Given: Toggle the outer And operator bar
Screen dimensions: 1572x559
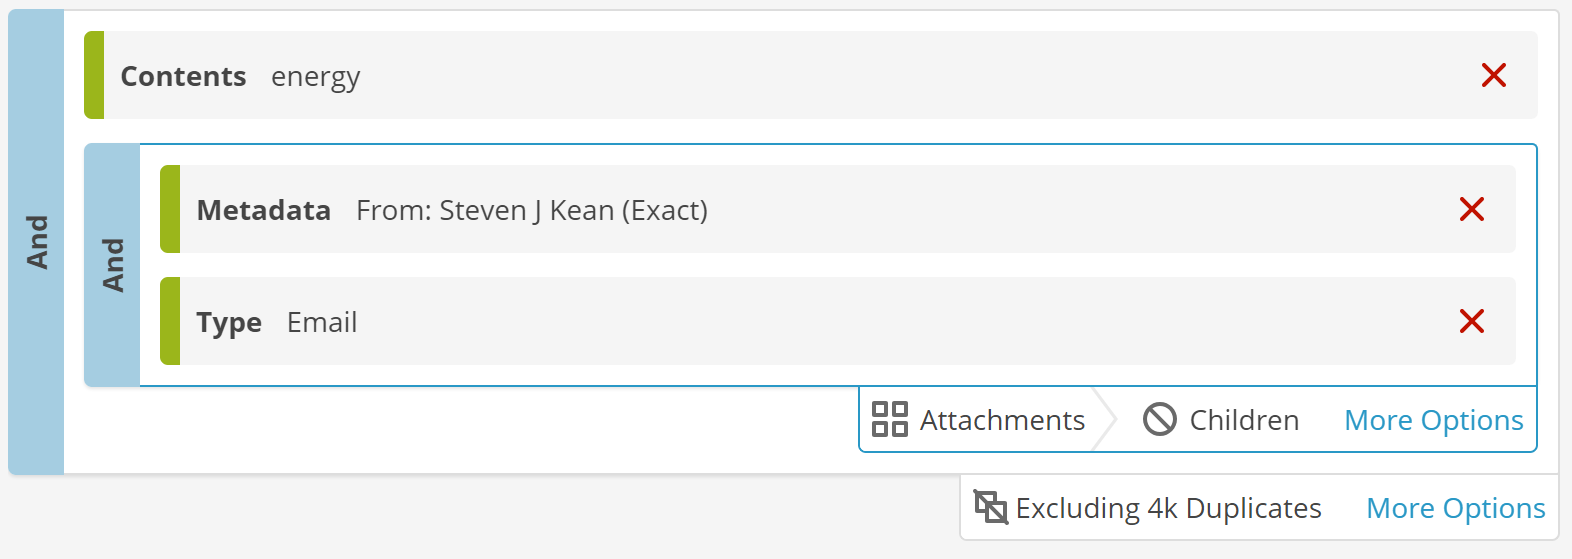Looking at the screenshot, I should [36, 242].
